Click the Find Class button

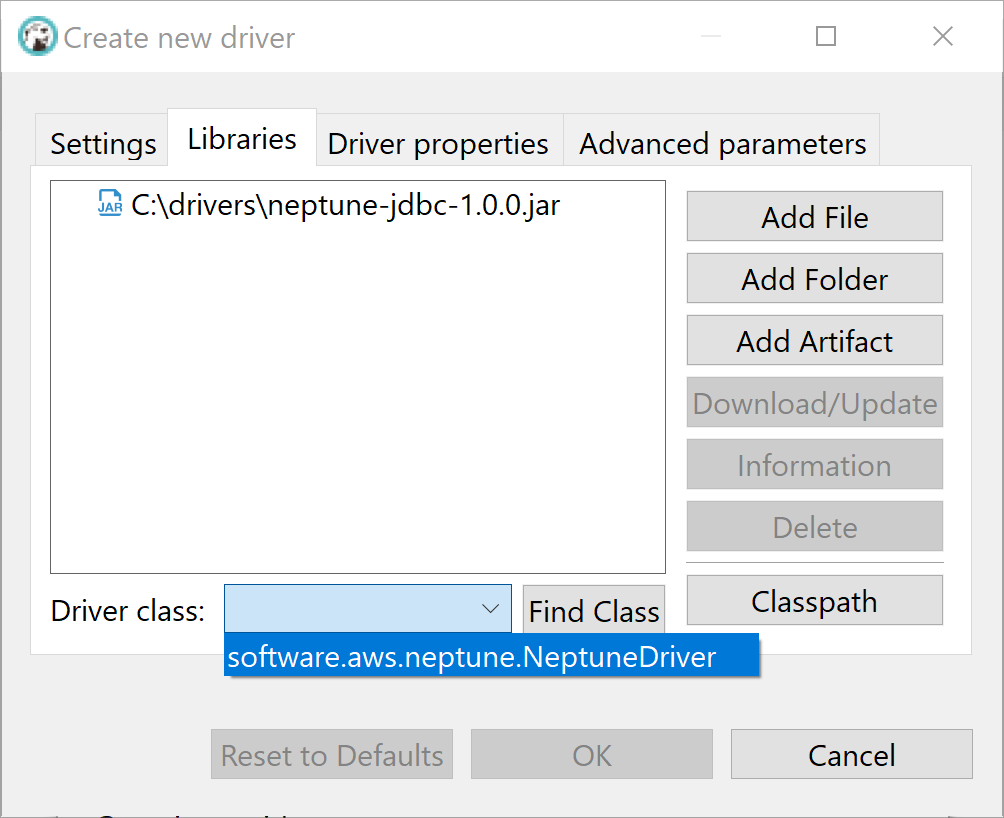click(x=594, y=611)
